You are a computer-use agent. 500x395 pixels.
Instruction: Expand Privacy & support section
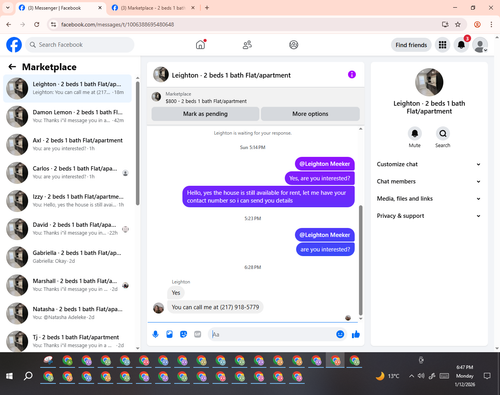429,216
